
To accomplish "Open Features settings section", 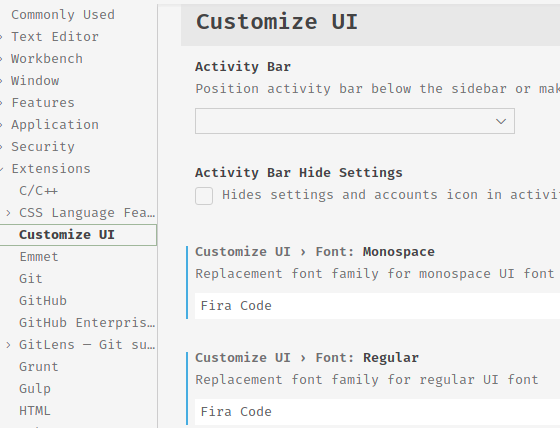I will (43, 103).
